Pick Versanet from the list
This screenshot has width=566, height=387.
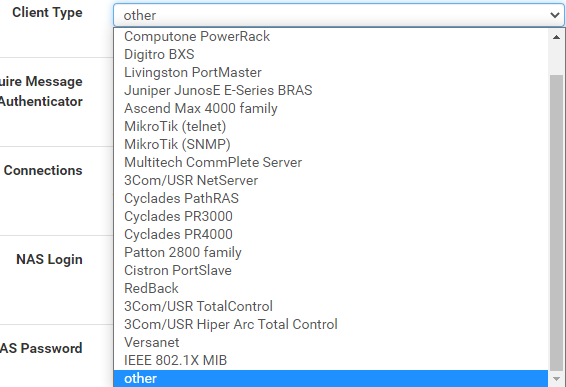tap(331, 343)
